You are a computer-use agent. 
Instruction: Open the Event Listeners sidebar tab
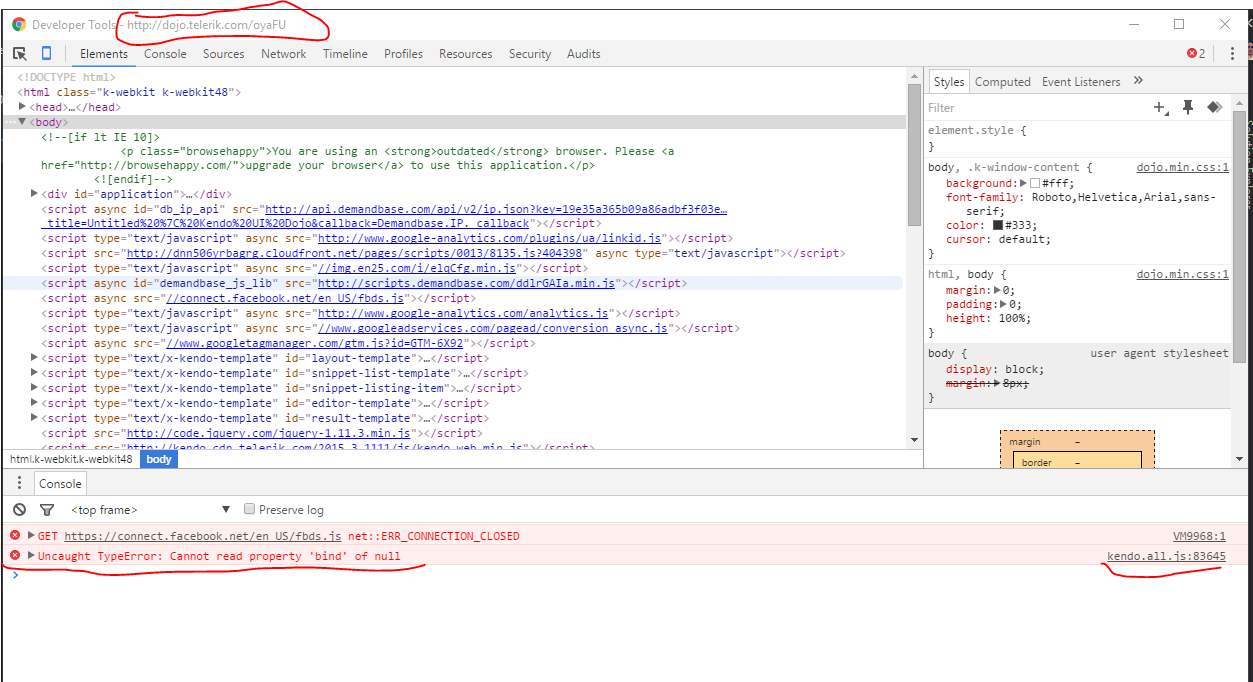(x=1081, y=82)
